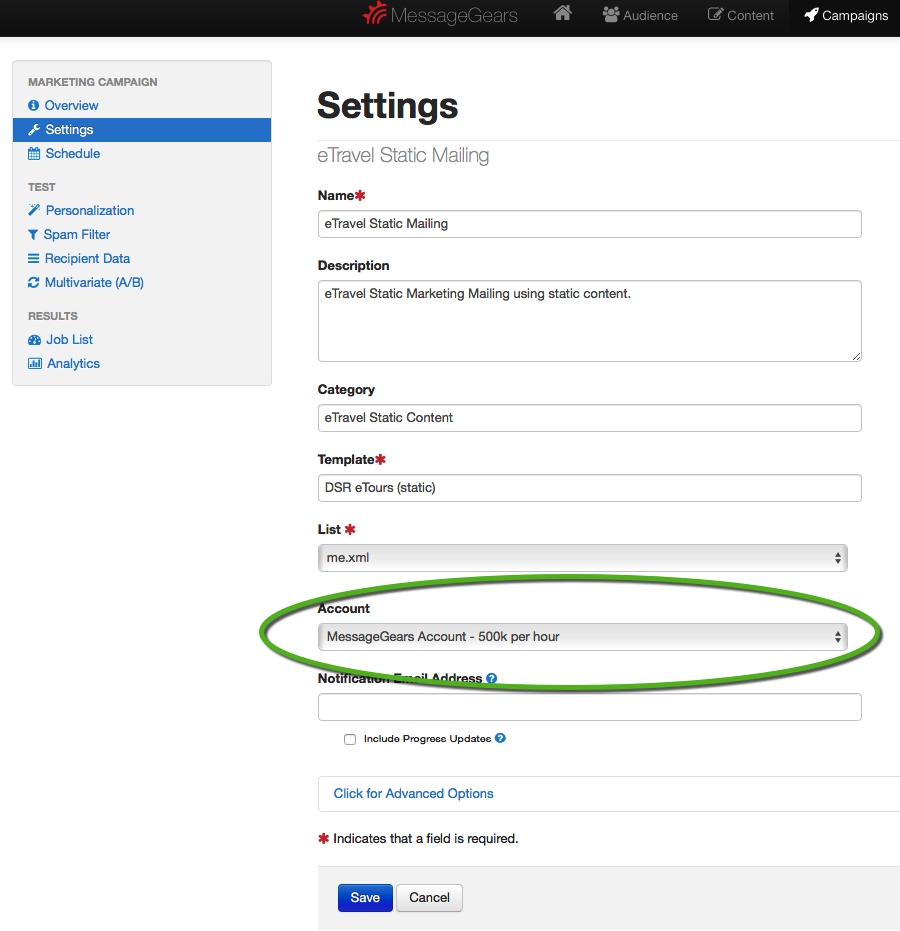The height and width of the screenshot is (931, 900).
Task: Focus the Name input field
Action: [590, 224]
